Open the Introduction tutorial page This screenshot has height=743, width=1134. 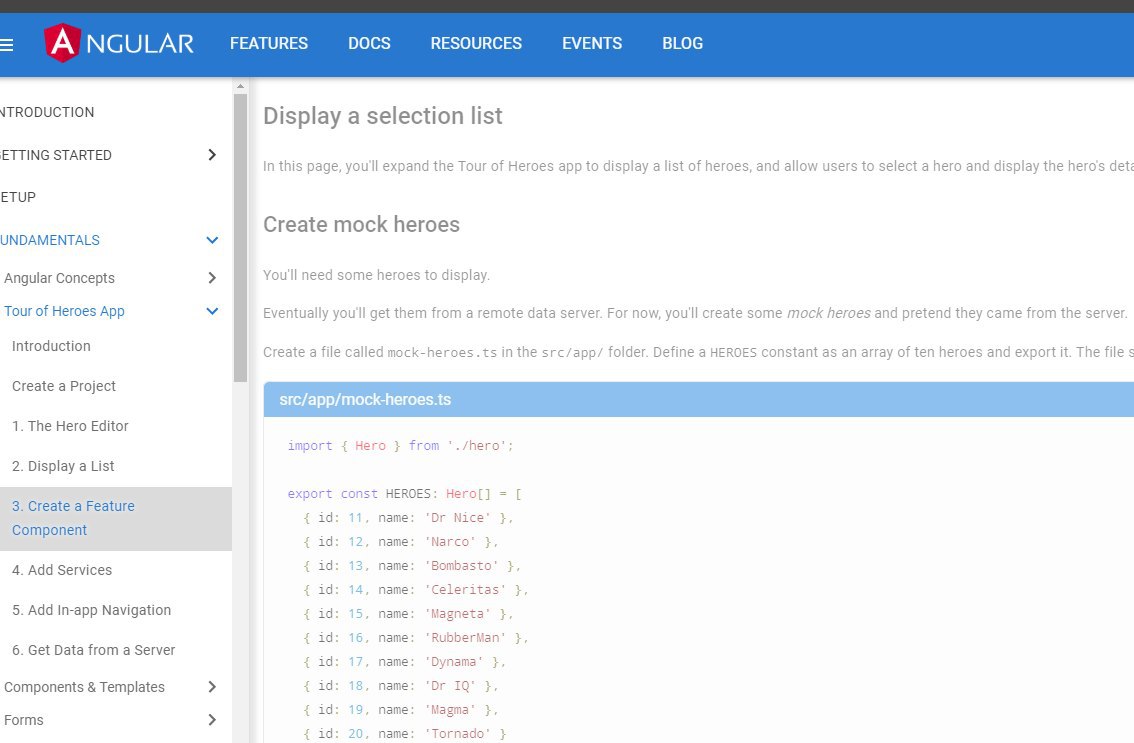pyautogui.click(x=51, y=346)
